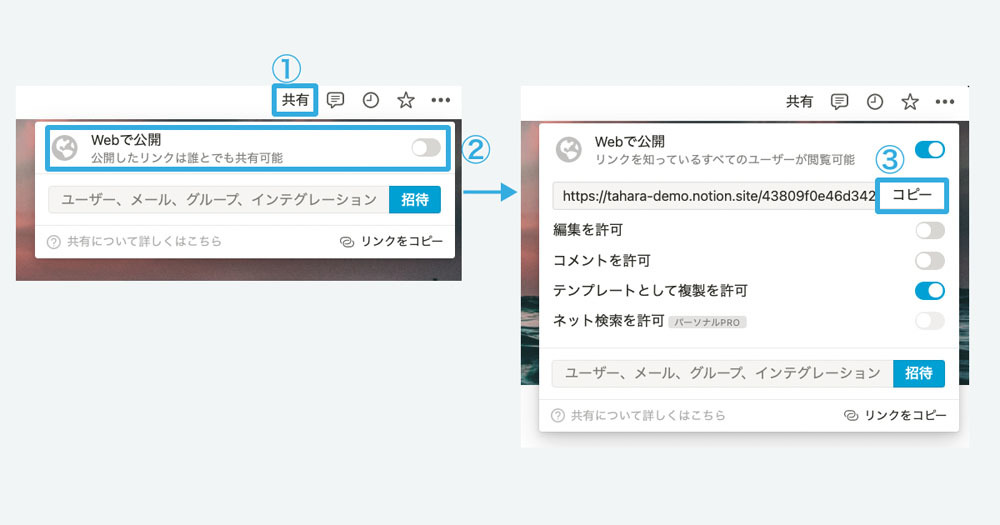Click the 共有 button in the right panel
The width and height of the screenshot is (1000, 525).
(x=799, y=101)
